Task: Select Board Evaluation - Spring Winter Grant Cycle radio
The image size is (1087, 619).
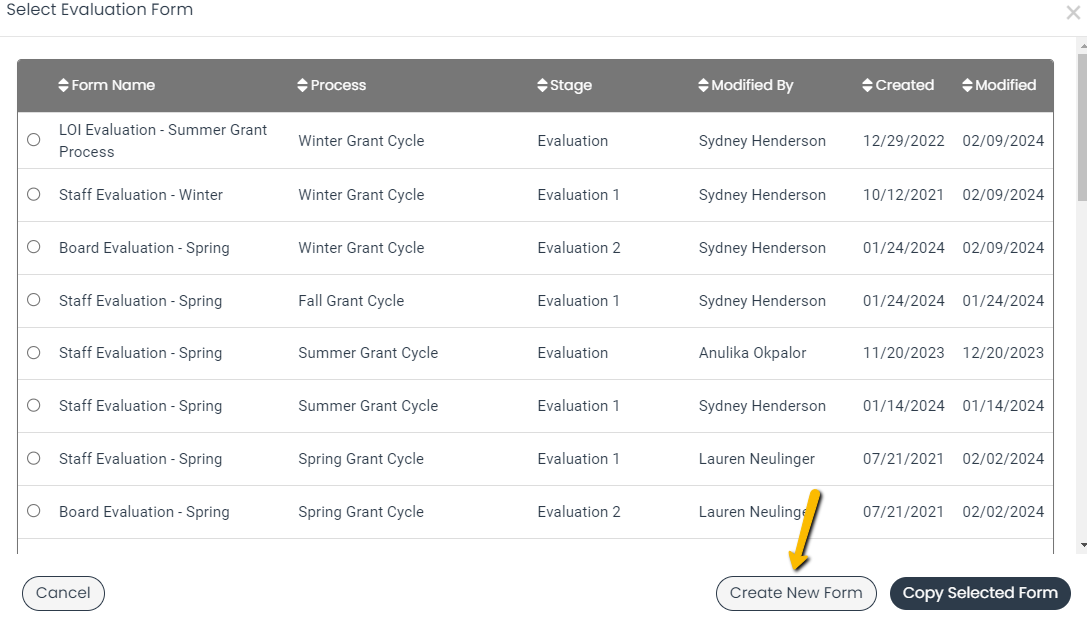Action: [x=33, y=247]
